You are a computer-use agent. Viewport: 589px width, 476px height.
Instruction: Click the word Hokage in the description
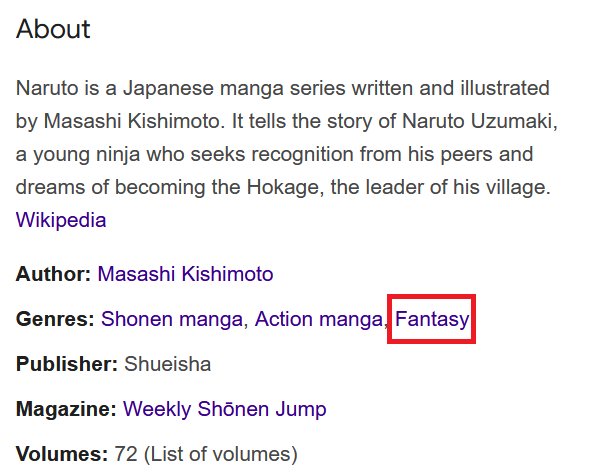click(x=285, y=187)
